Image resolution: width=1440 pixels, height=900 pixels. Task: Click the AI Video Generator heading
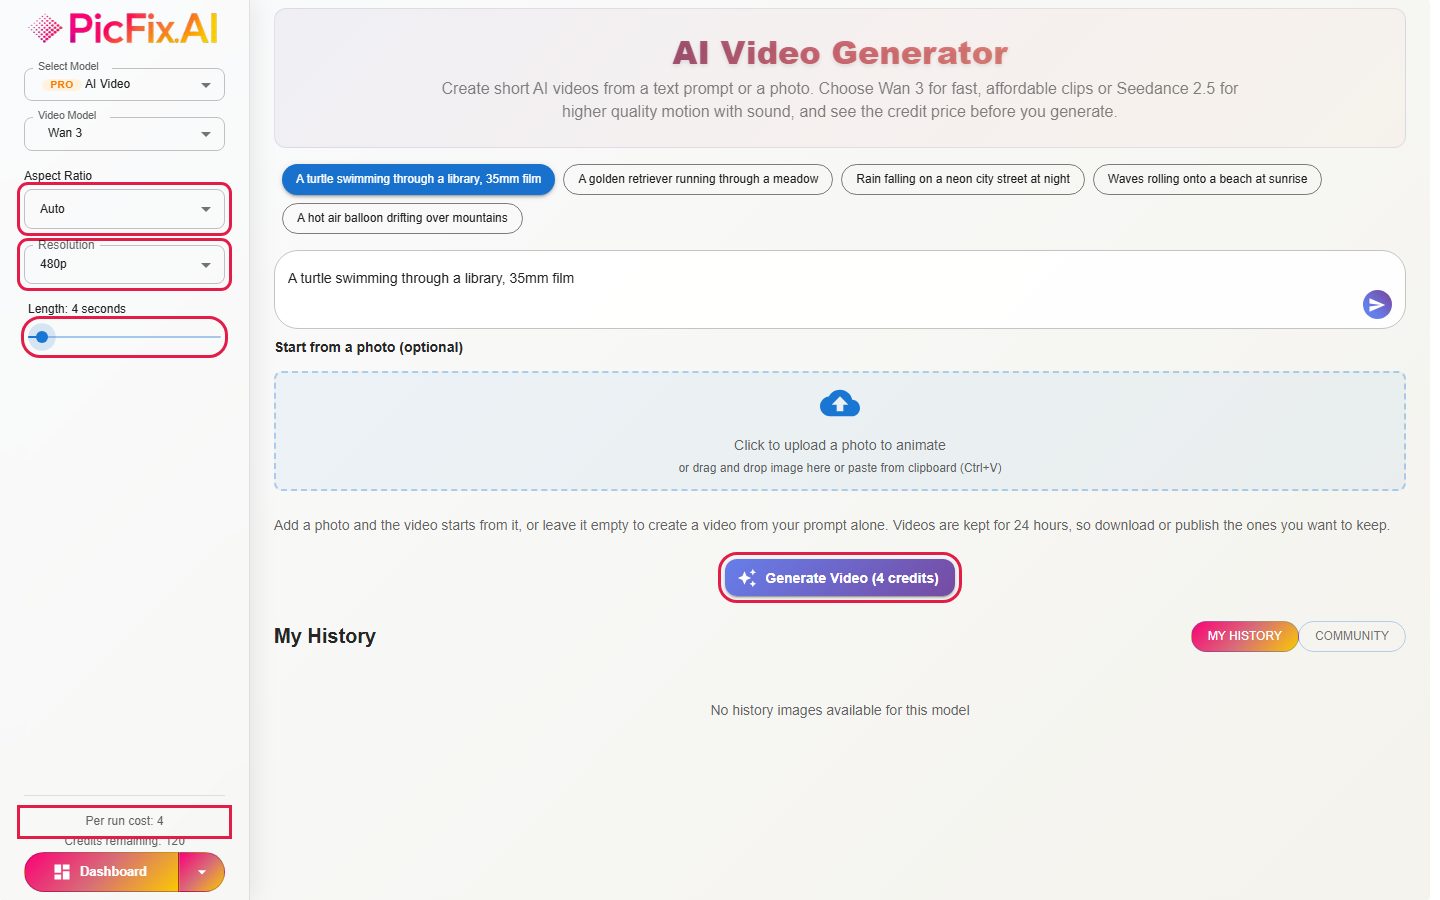point(840,53)
